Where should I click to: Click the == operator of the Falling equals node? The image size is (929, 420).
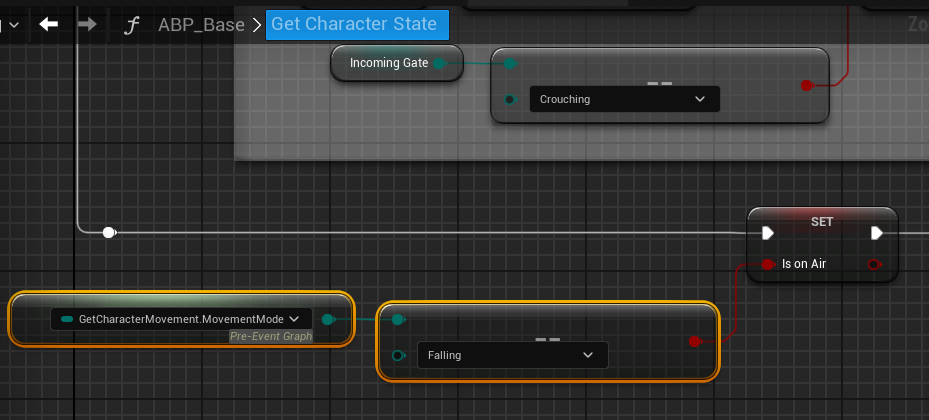tap(547, 340)
